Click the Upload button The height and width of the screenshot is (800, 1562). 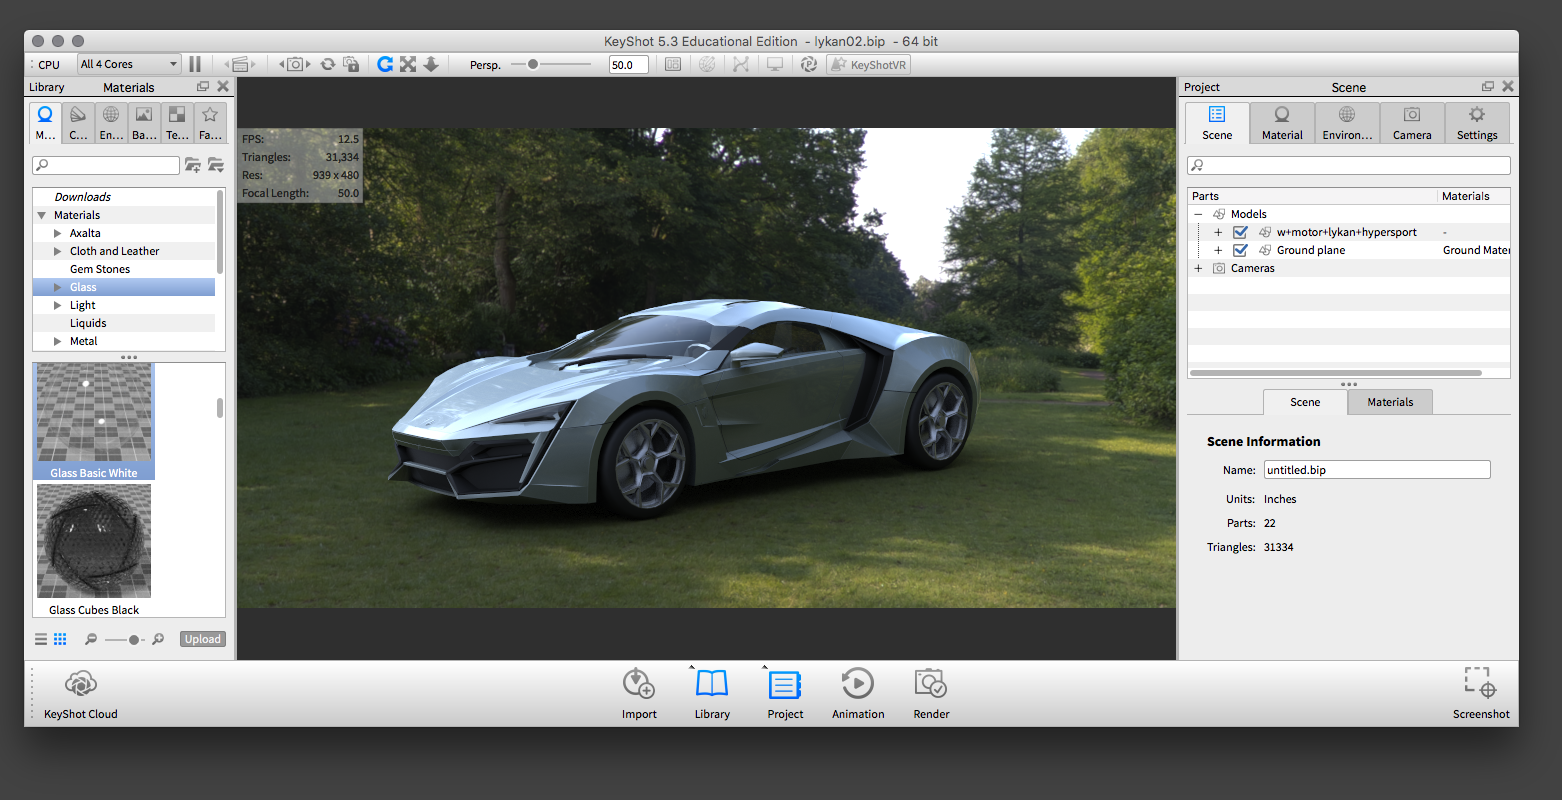tap(203, 639)
